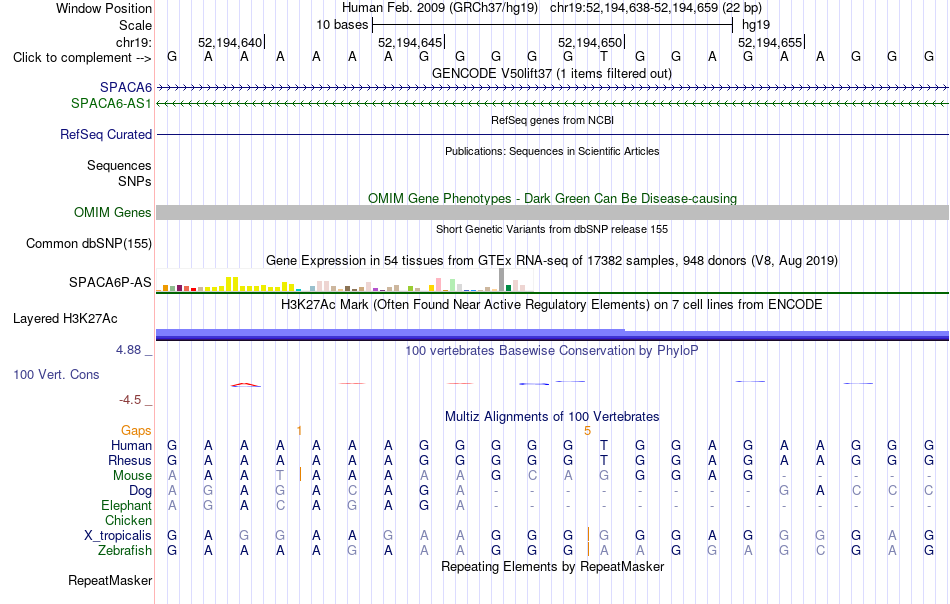Viewport: 950px width, 604px height.
Task: Click the green SPACA6-AS1 arrowed gene line
Action: pyautogui.click(x=552, y=104)
